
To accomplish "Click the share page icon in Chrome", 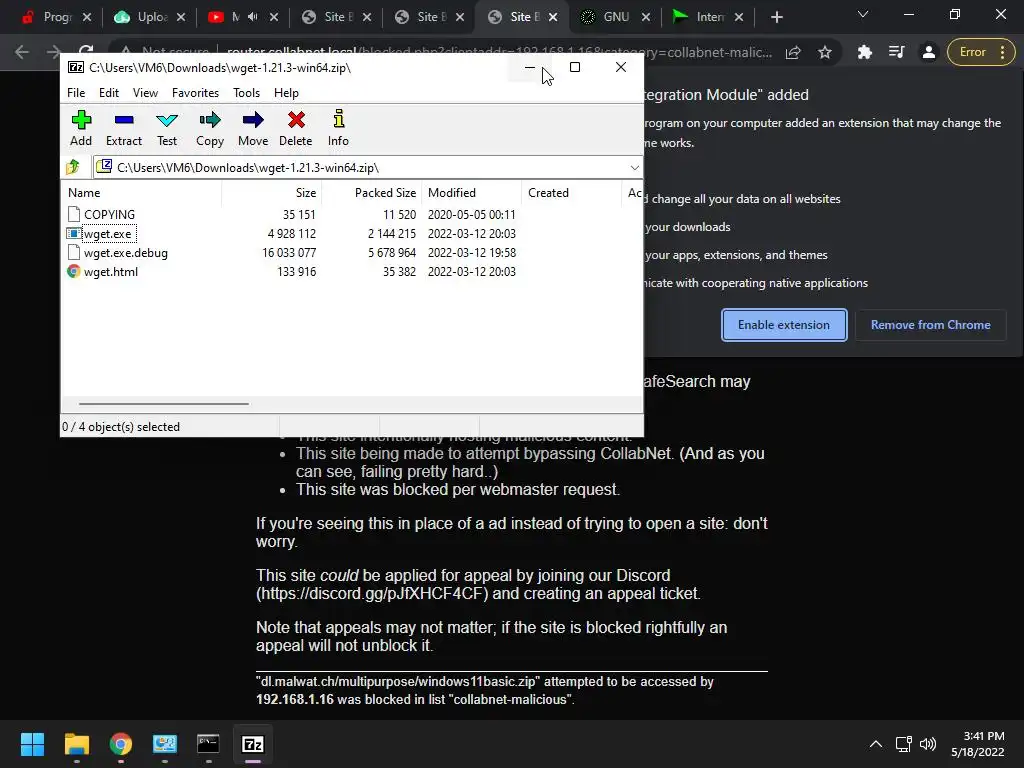I will click(793, 52).
